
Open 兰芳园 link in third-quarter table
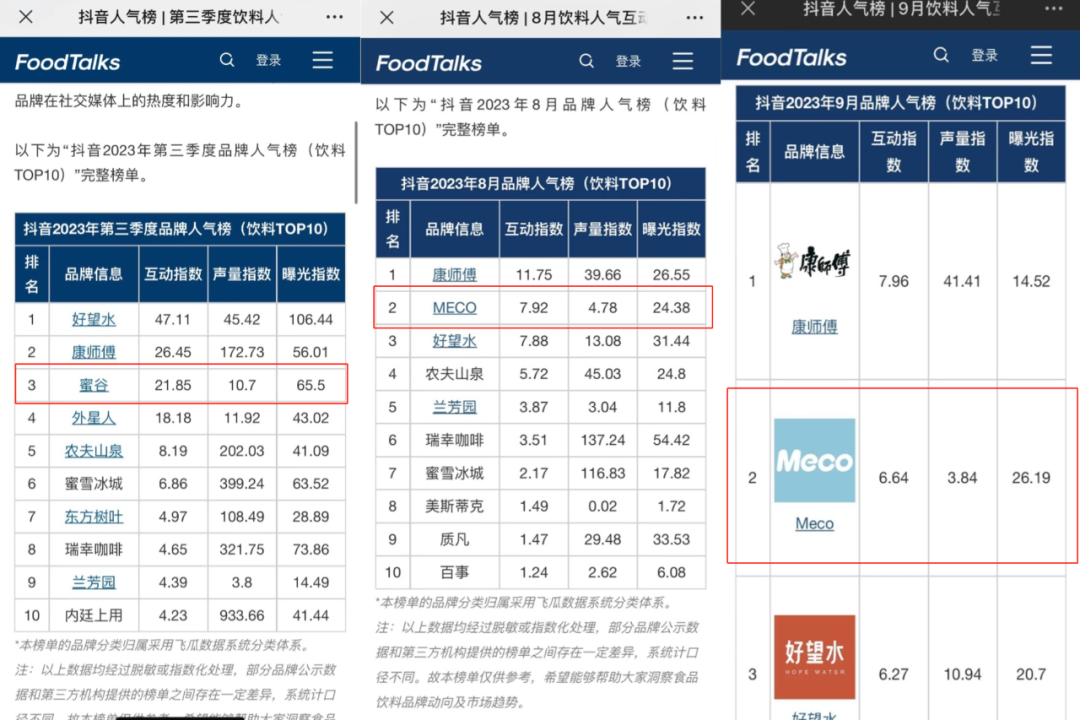(94, 582)
